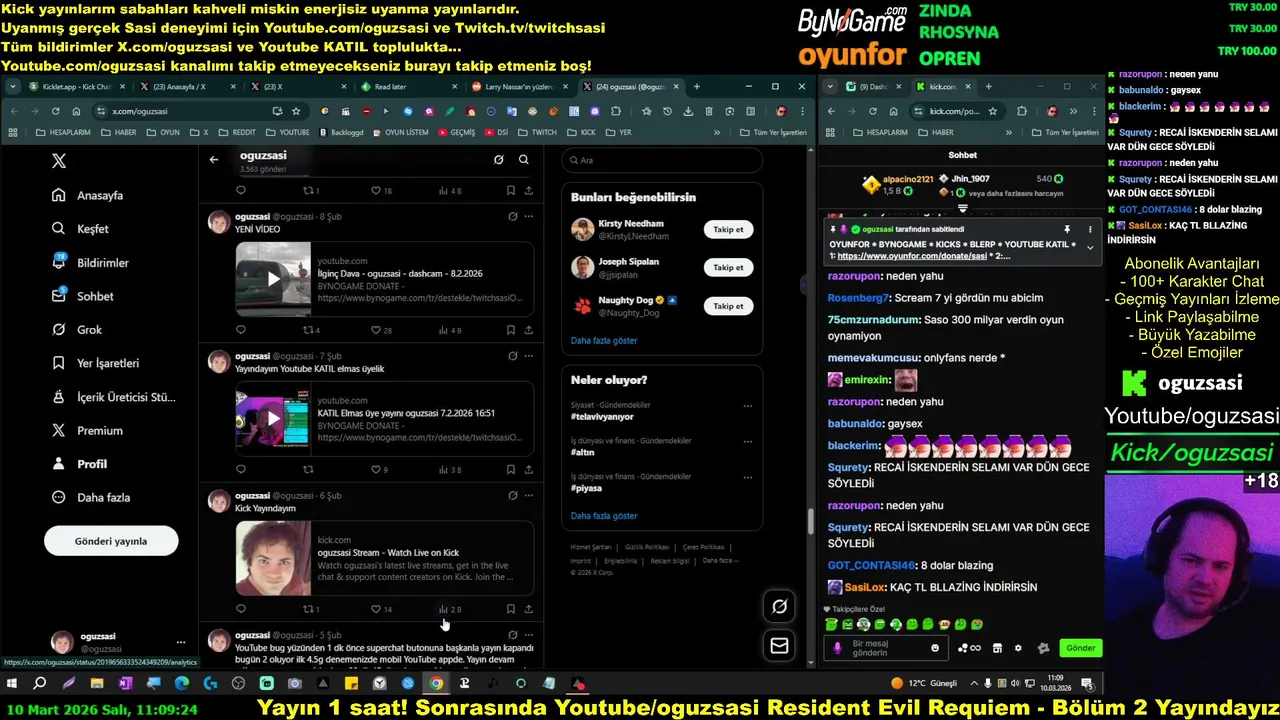Open Yer İşaretleri in X sidebar
The width and height of the screenshot is (1280, 720).
[x=95, y=363]
